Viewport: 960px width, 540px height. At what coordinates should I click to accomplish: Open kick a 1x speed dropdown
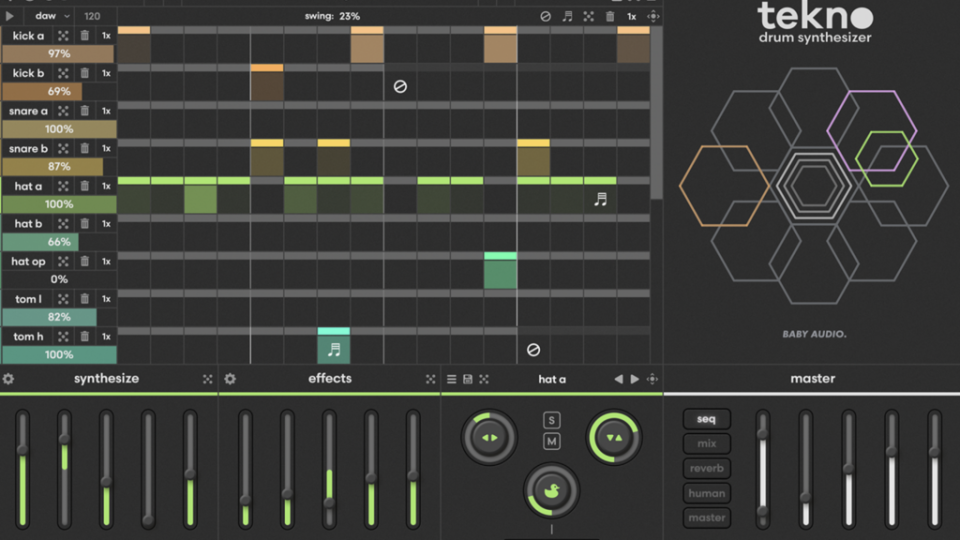click(x=107, y=36)
